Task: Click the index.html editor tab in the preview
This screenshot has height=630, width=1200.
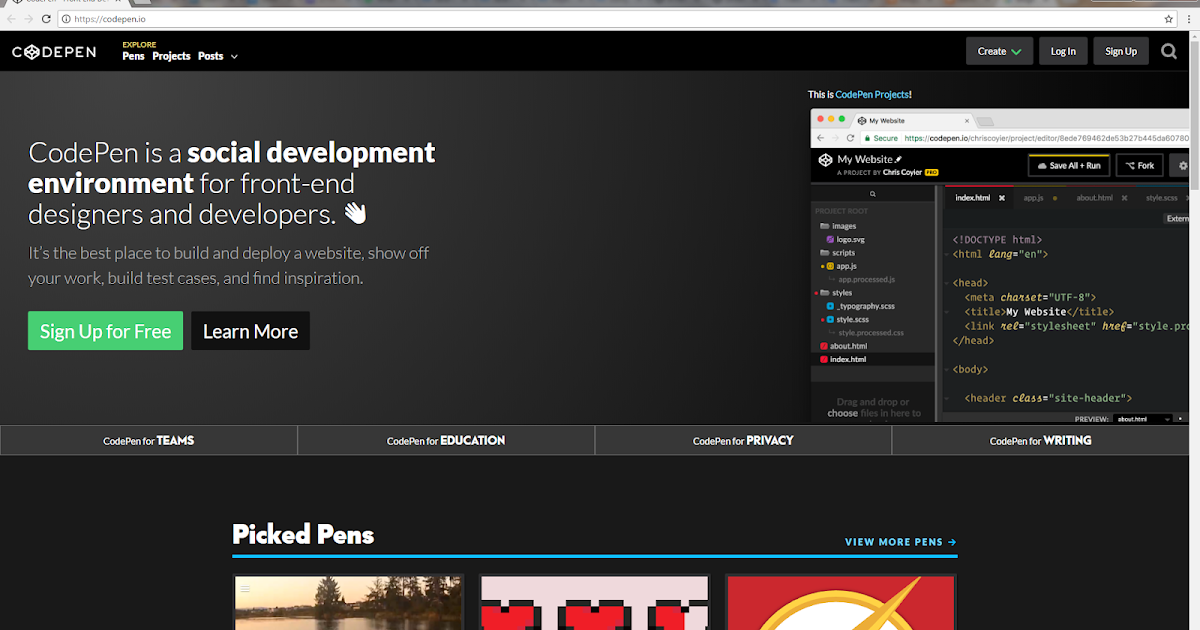Action: click(980, 198)
